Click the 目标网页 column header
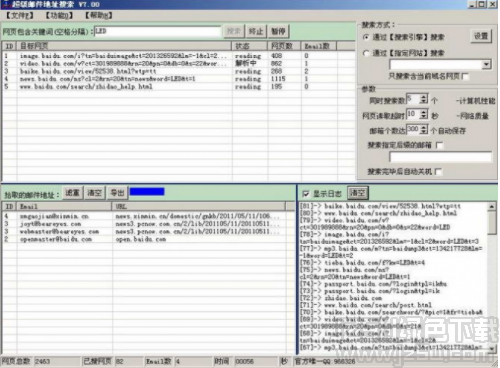Viewport: 500px width, 368px height. tap(124, 46)
